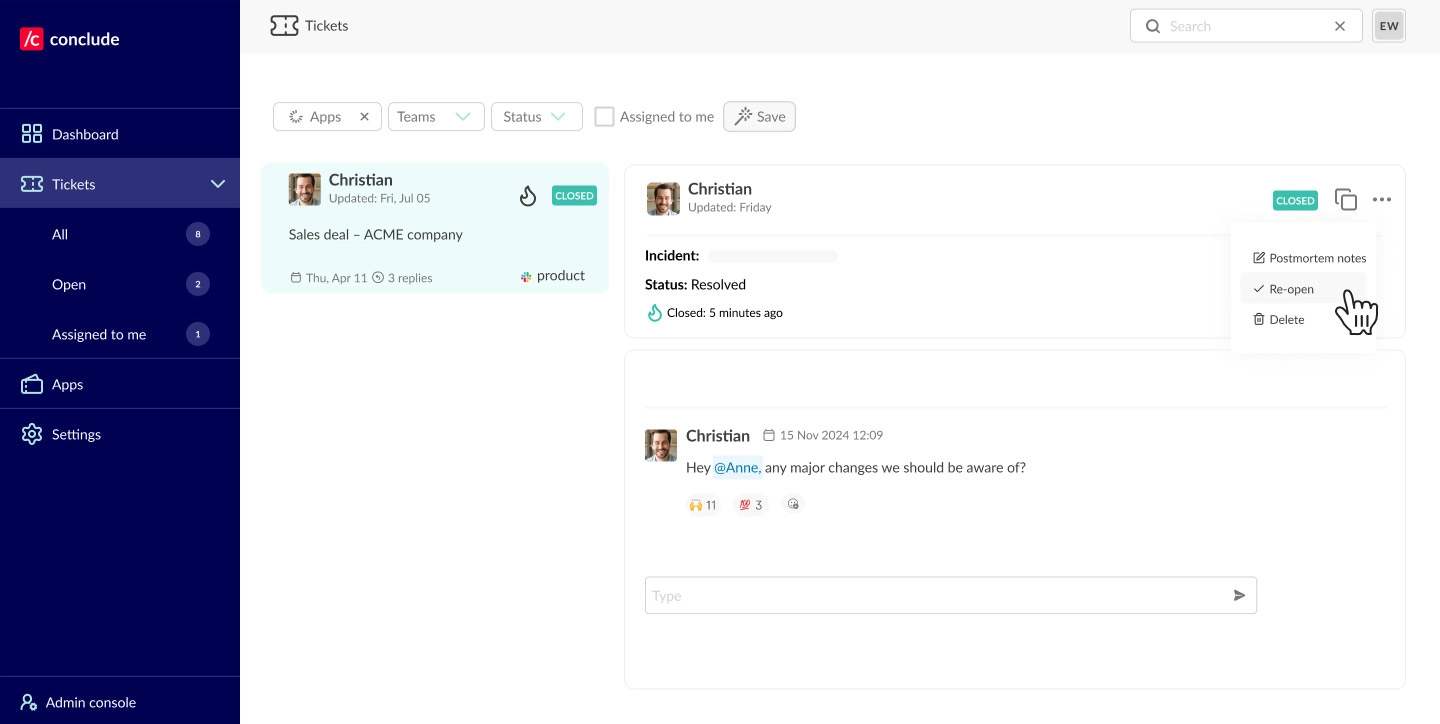Image resolution: width=1440 pixels, height=724 pixels.
Task: Click the flame icon on Christian's ticket card
Action: [x=528, y=196]
